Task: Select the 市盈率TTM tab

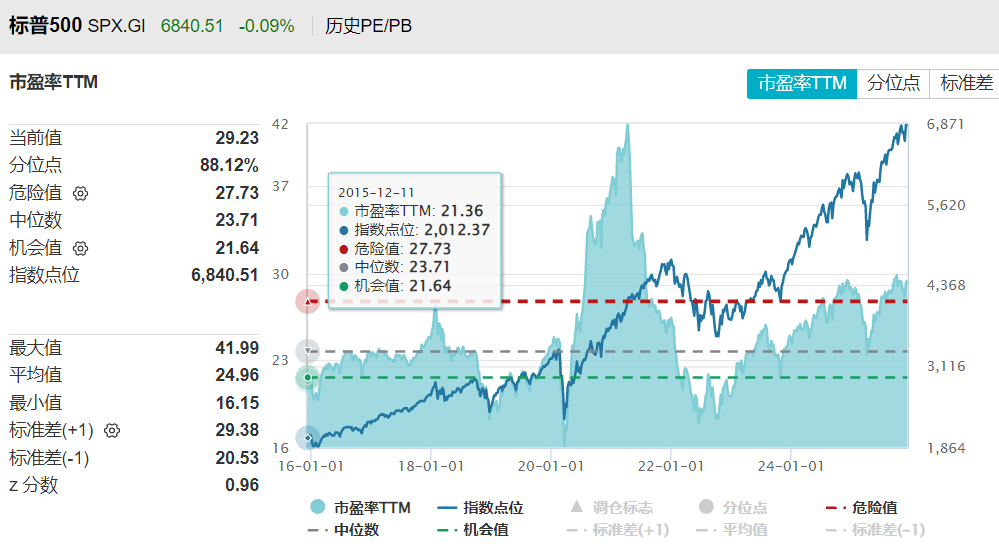Action: pyautogui.click(x=802, y=83)
